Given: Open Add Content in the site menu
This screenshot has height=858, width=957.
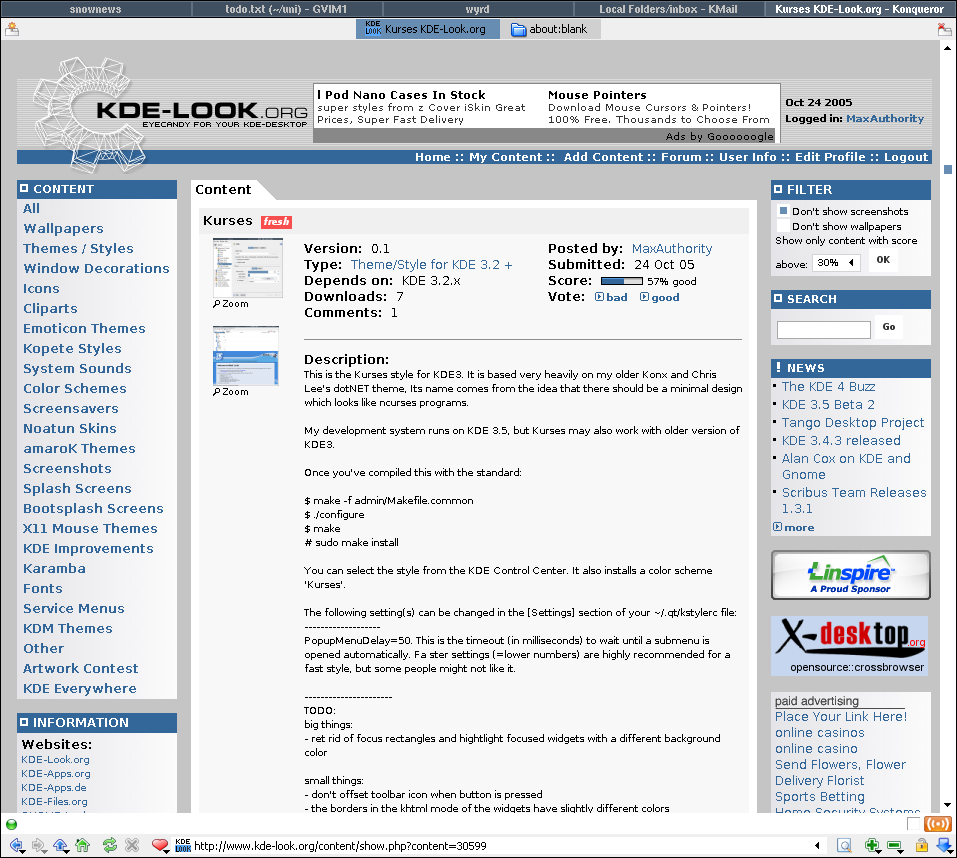Looking at the screenshot, I should [603, 157].
